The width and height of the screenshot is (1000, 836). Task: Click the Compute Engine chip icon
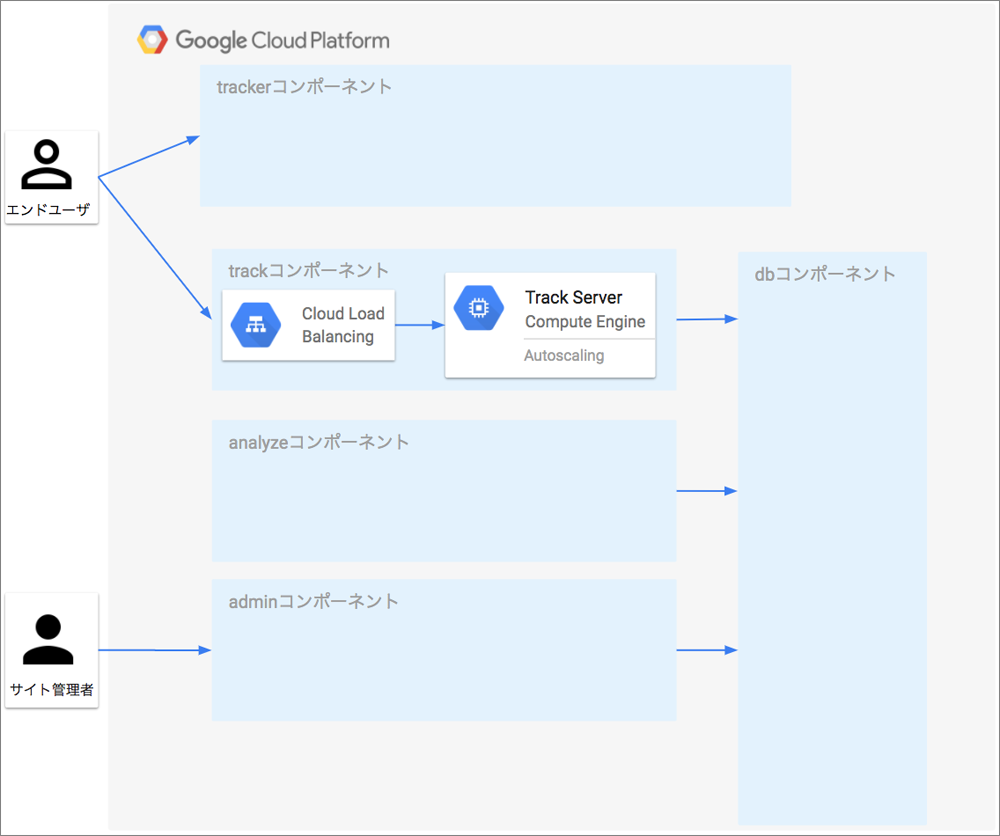click(479, 308)
